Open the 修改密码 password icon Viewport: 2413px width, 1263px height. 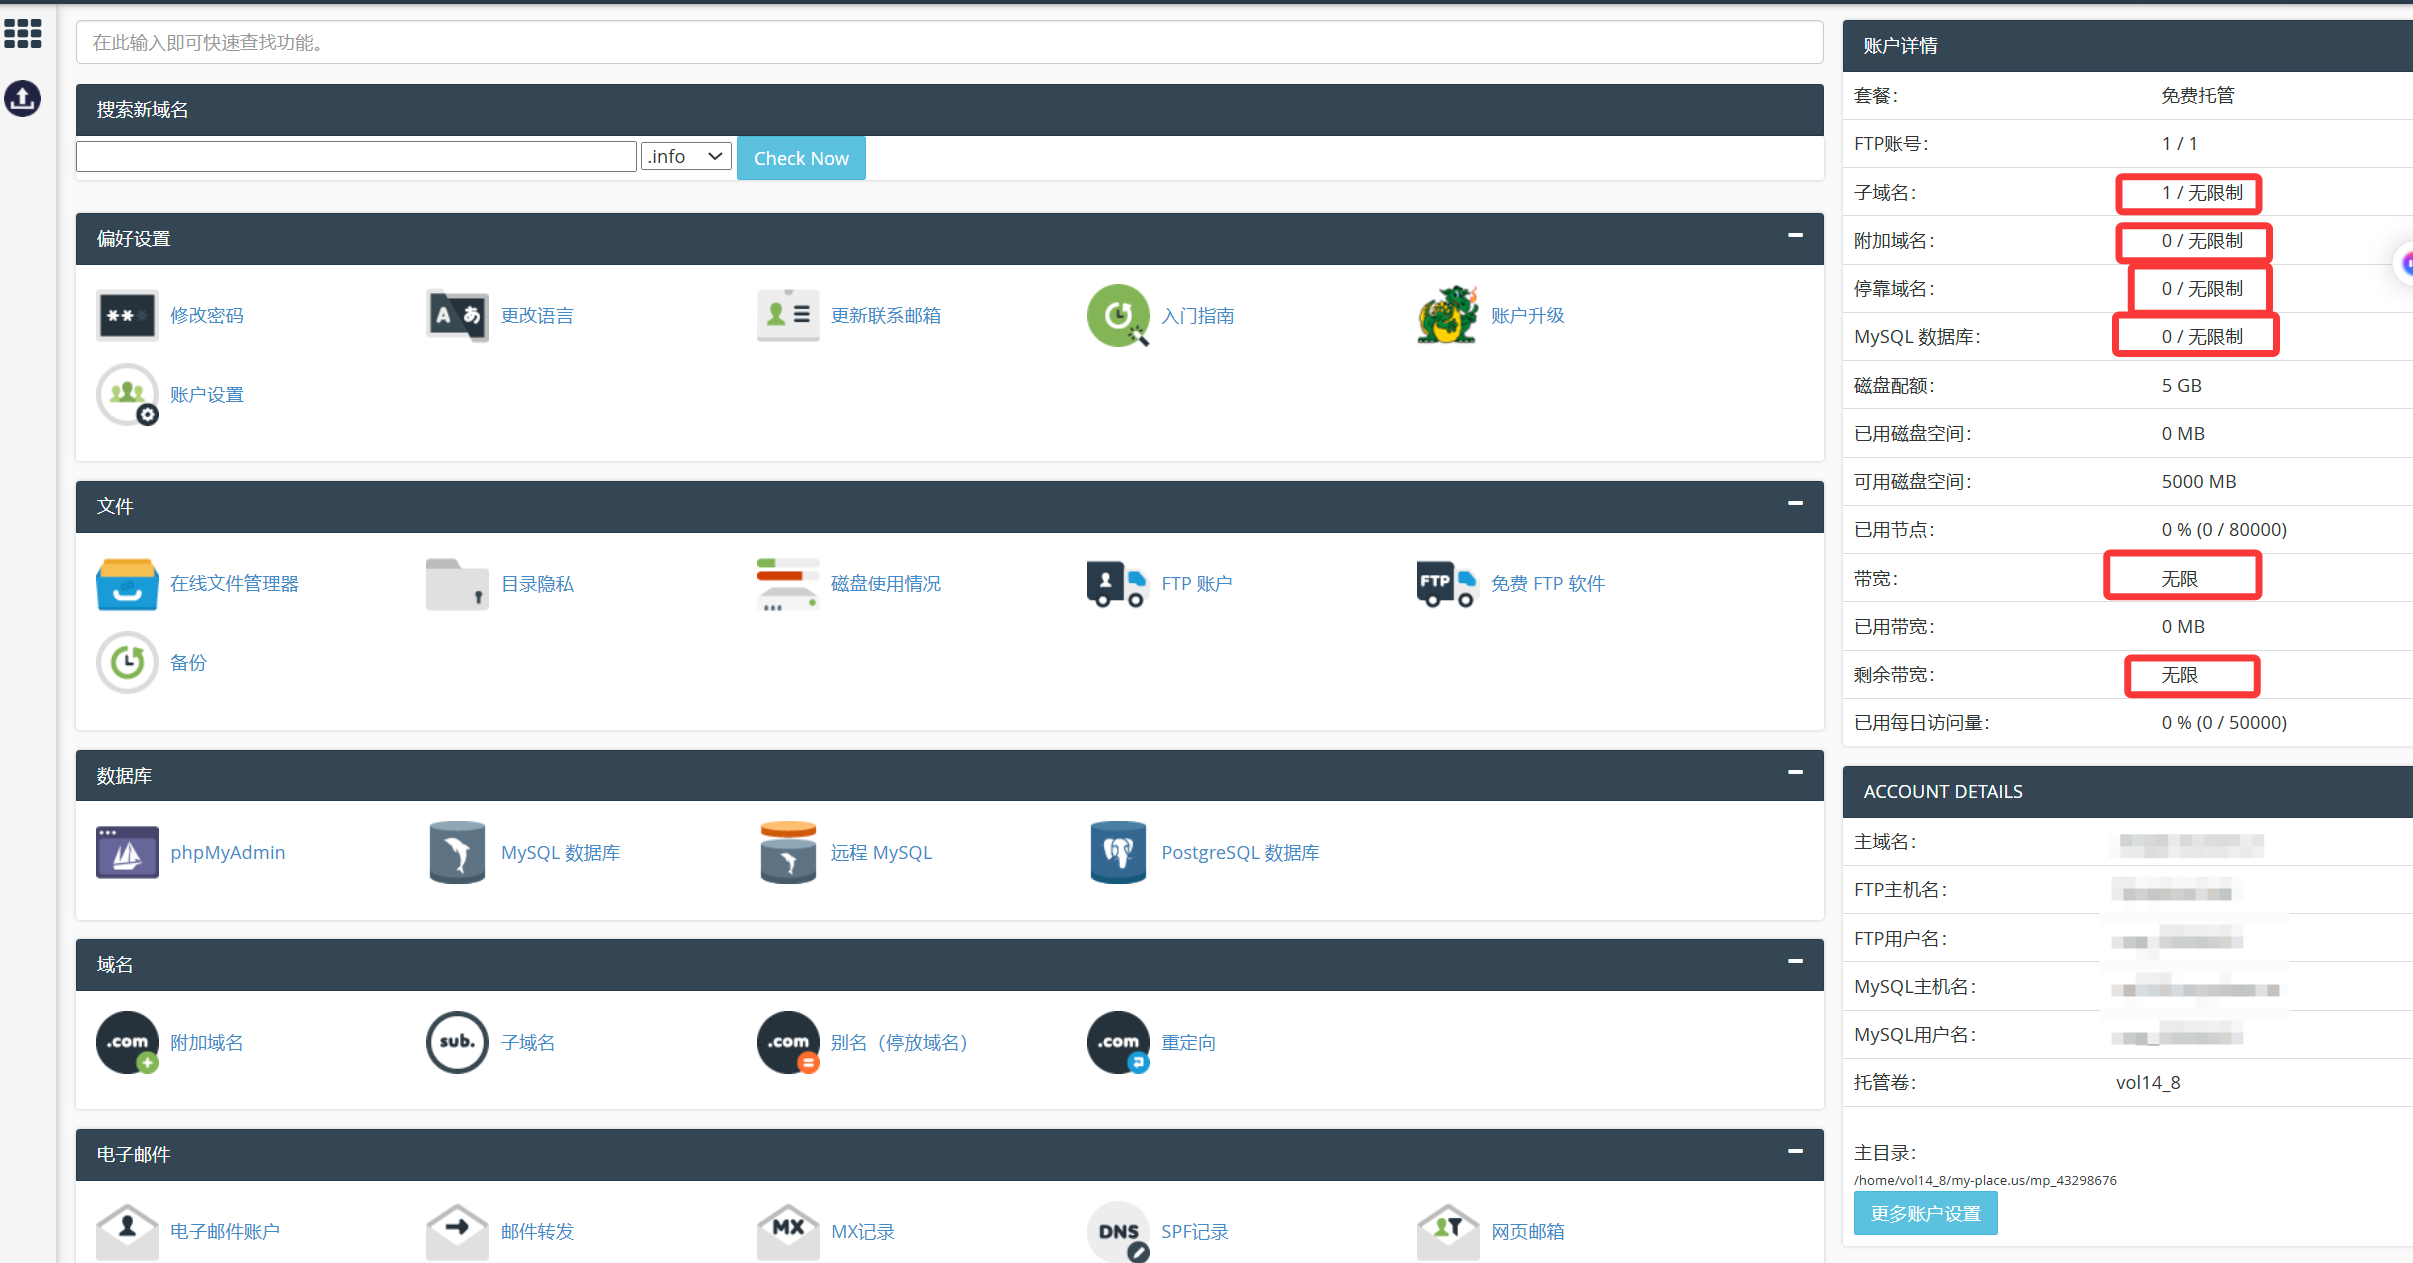click(x=127, y=315)
